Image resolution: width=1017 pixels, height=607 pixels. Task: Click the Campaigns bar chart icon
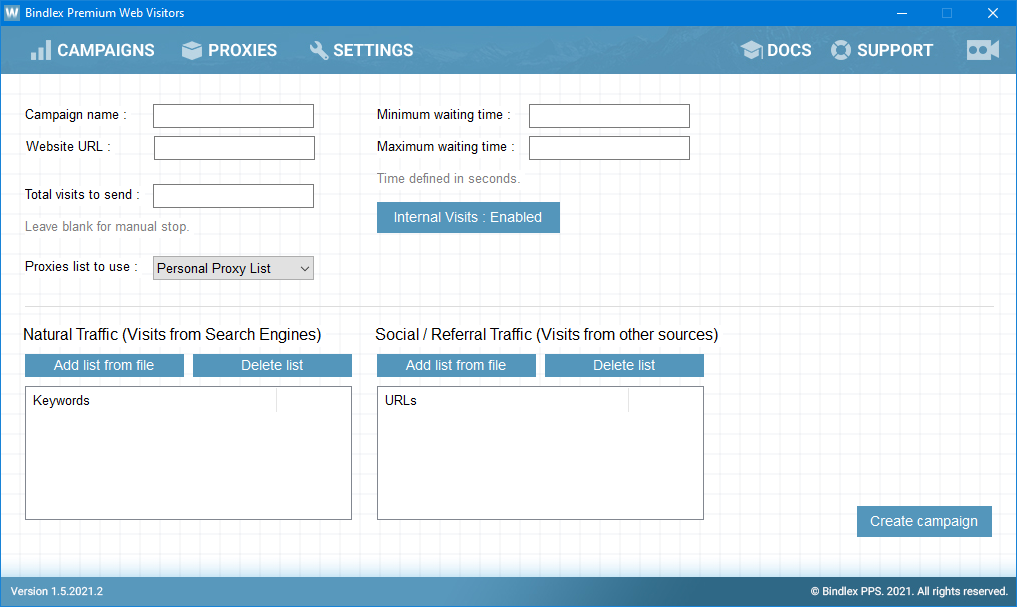pos(41,50)
